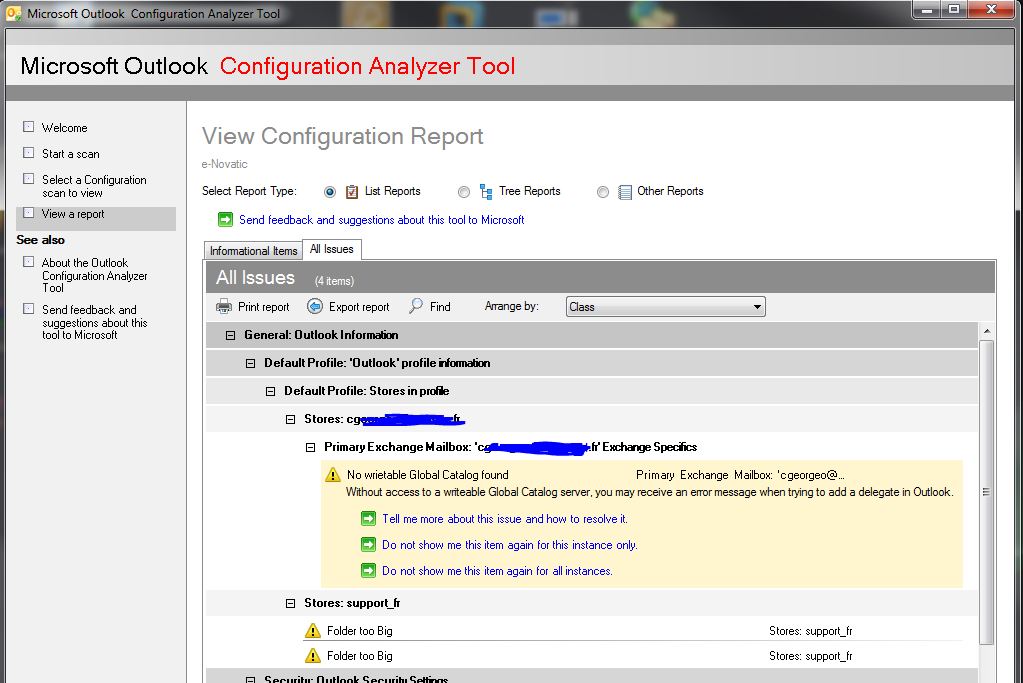This screenshot has height=683, width=1023.
Task: Click 'Primary Exchange Mailbox: cgeorgeo@...' column text
Action: 741,475
